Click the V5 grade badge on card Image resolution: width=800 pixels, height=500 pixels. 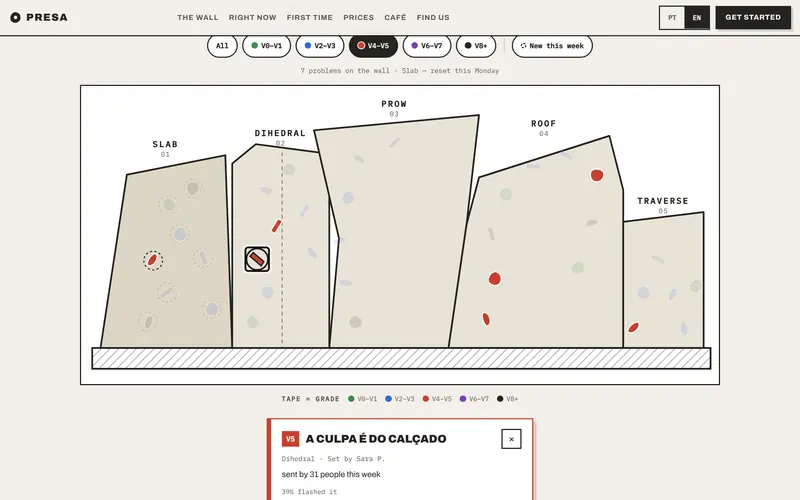pyautogui.click(x=290, y=439)
